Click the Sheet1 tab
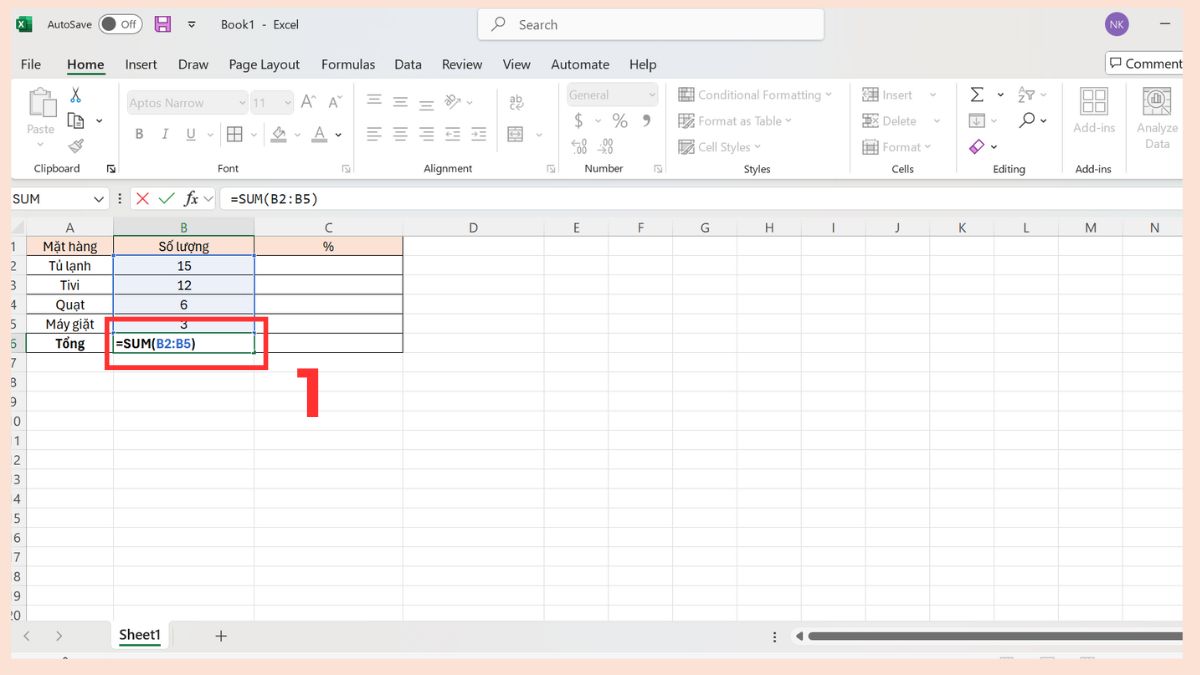 pos(139,634)
